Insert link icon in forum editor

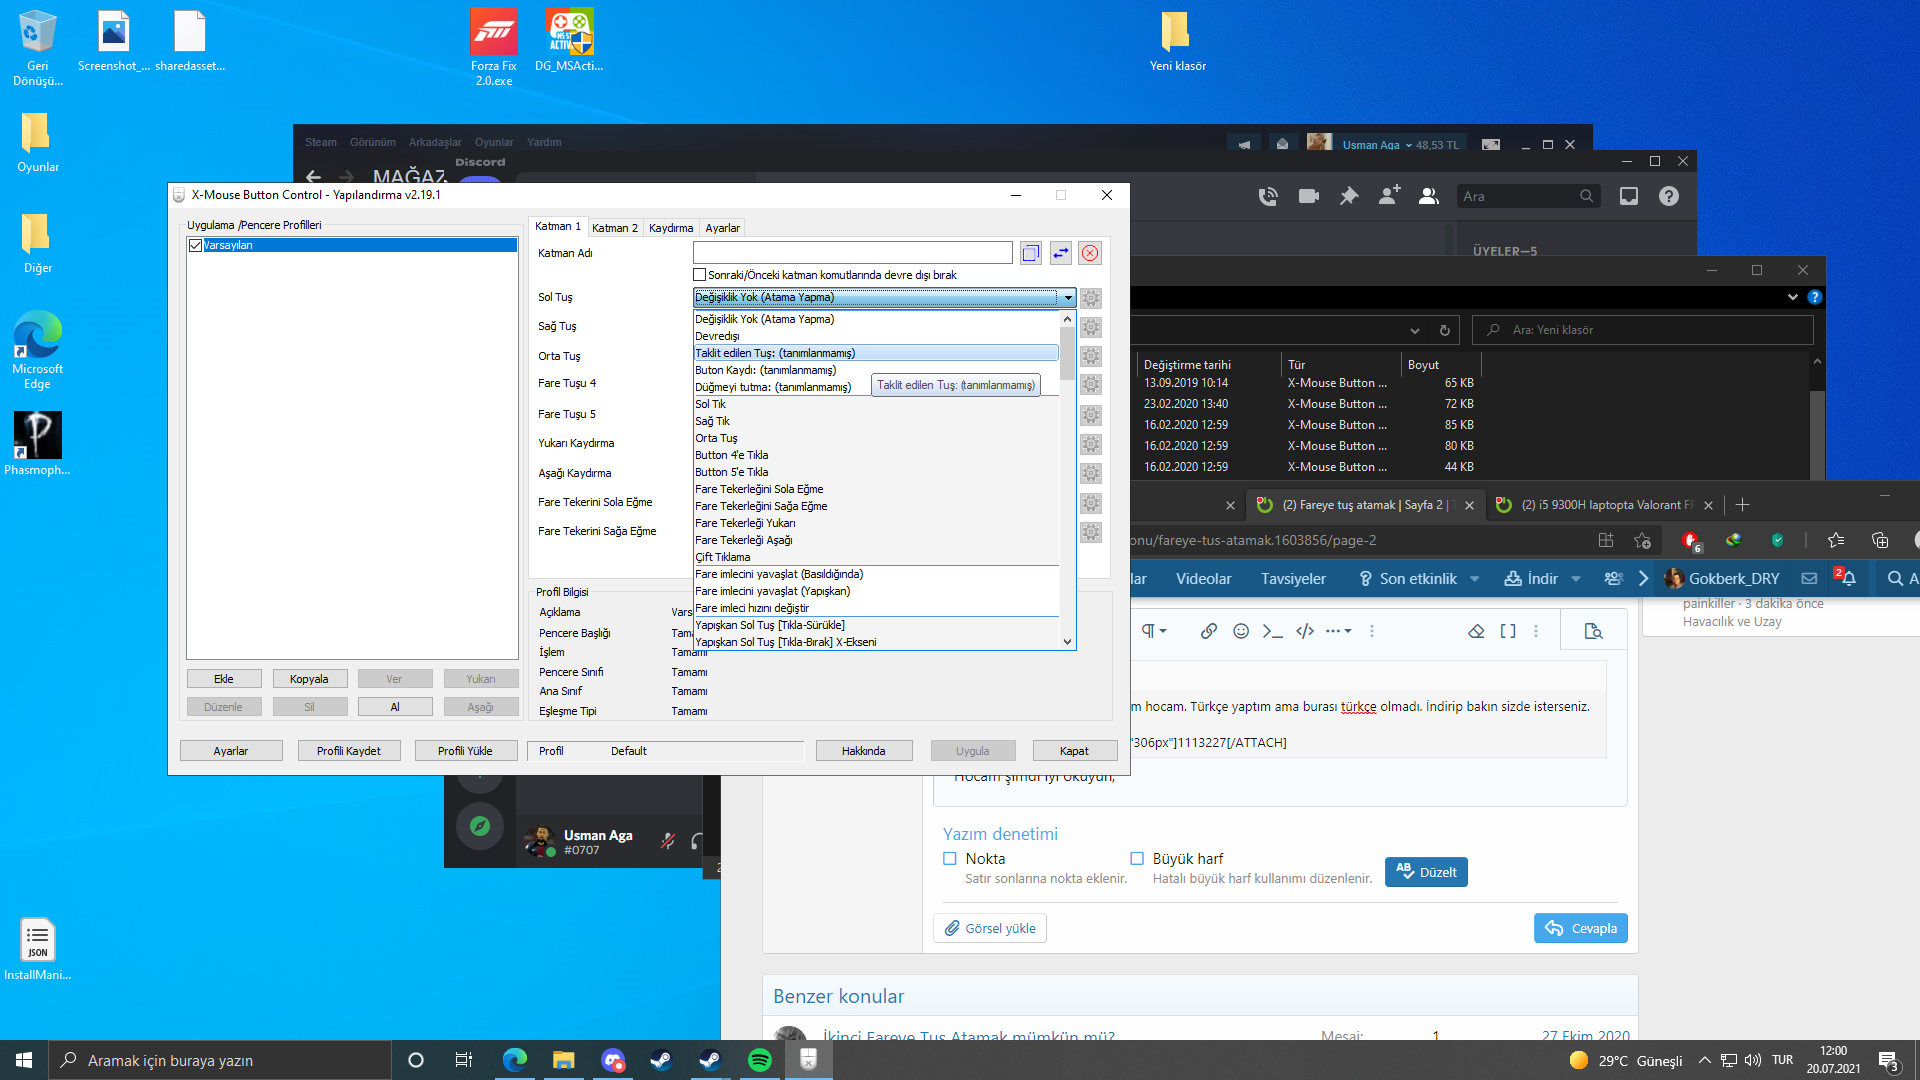pos(1209,631)
